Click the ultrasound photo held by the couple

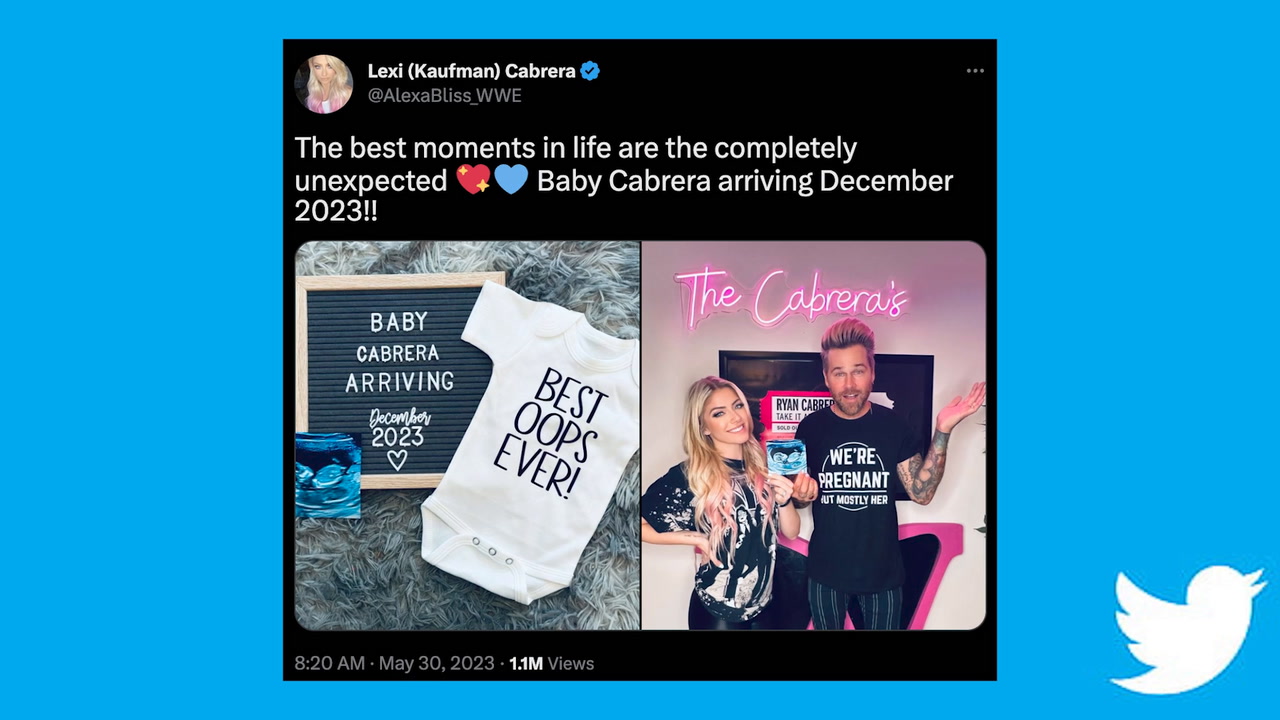point(786,458)
